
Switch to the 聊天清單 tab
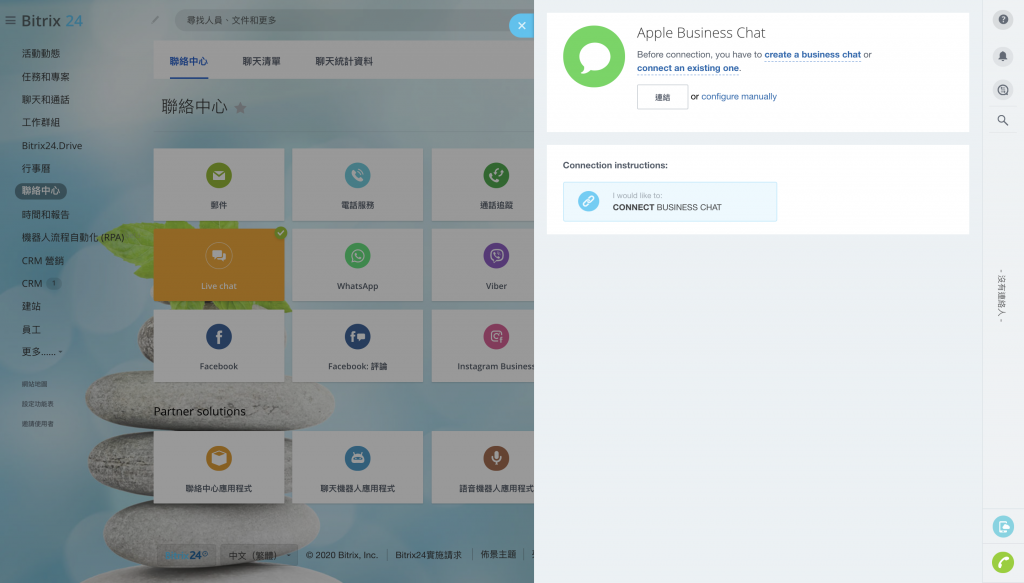[x=261, y=61]
